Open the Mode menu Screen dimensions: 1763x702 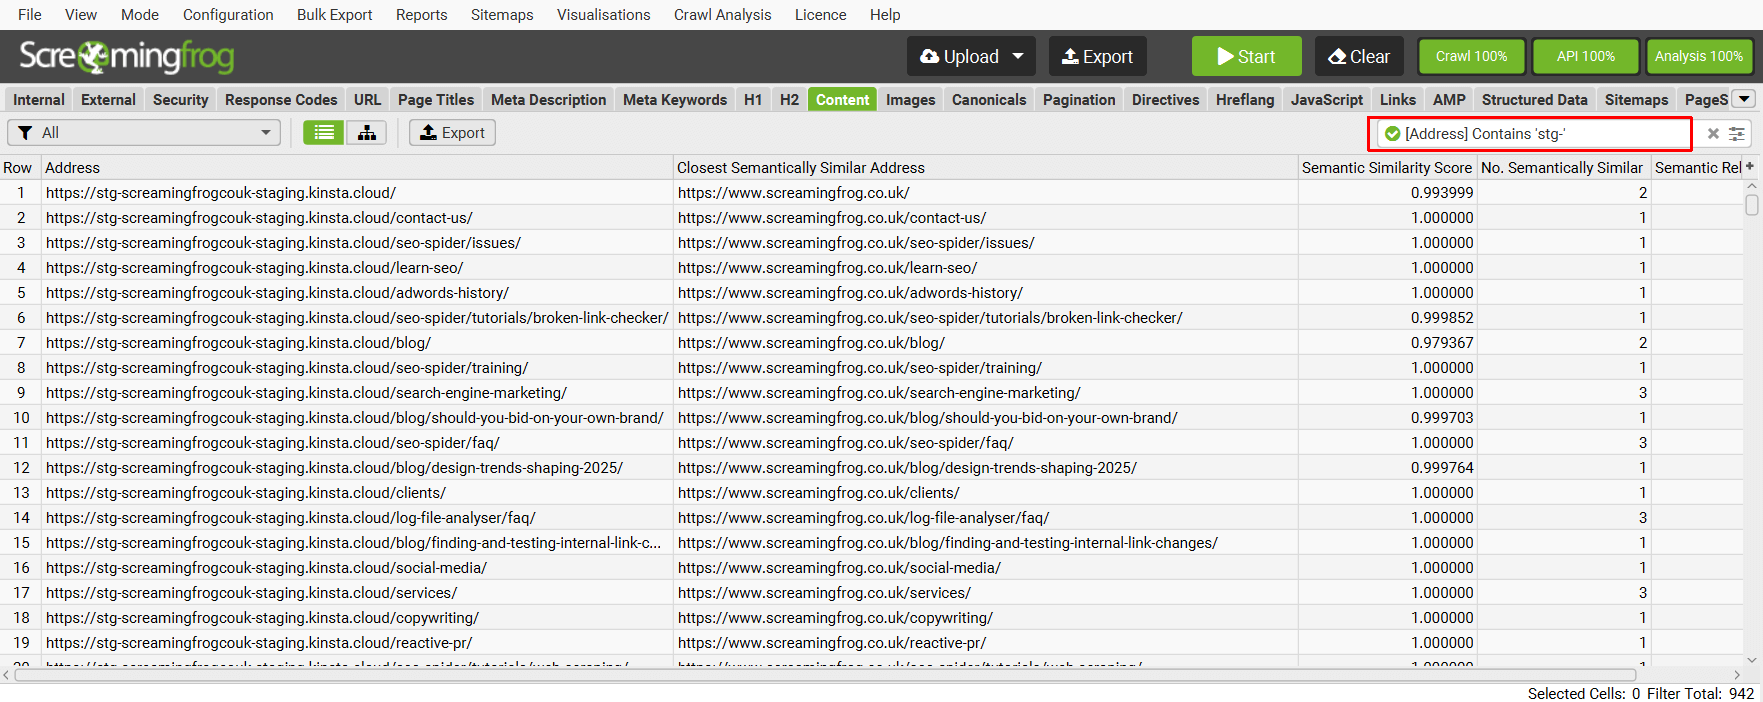140,15
